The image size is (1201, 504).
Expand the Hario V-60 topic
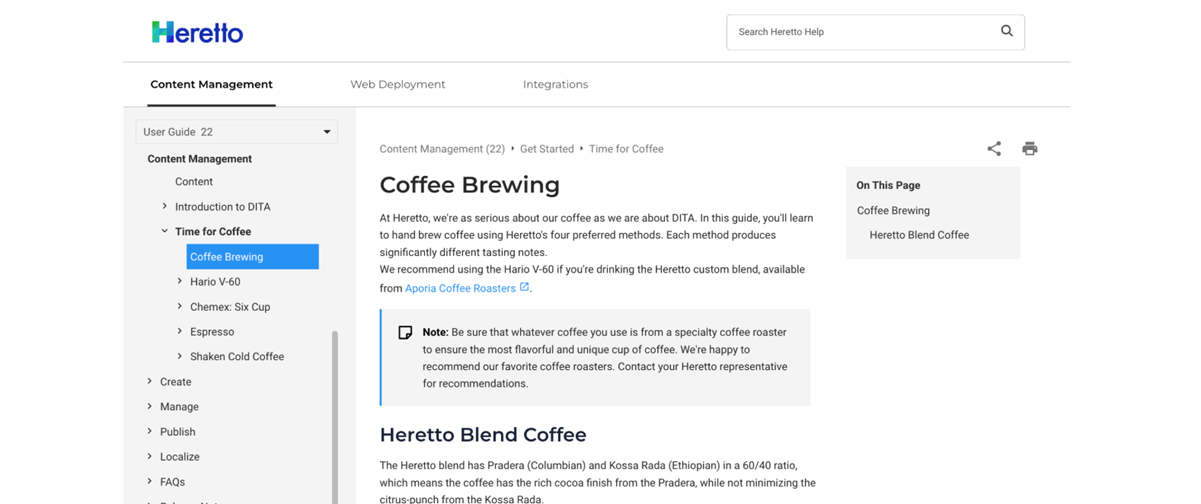click(180, 282)
